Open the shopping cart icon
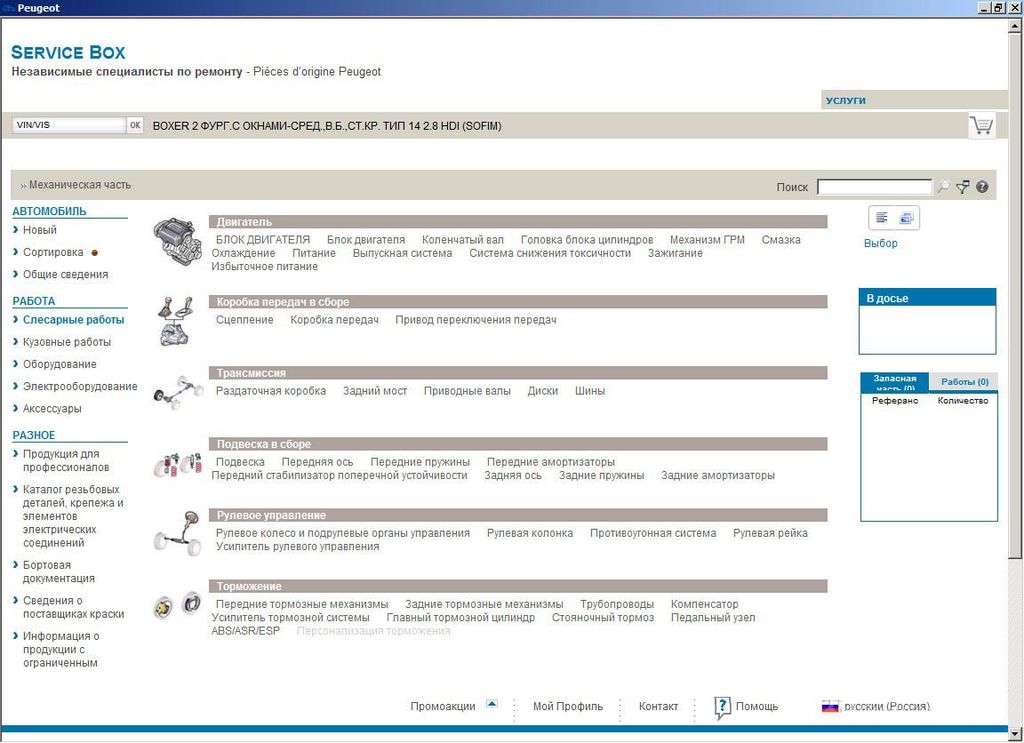Viewport: 1024px width, 743px height. (981, 126)
